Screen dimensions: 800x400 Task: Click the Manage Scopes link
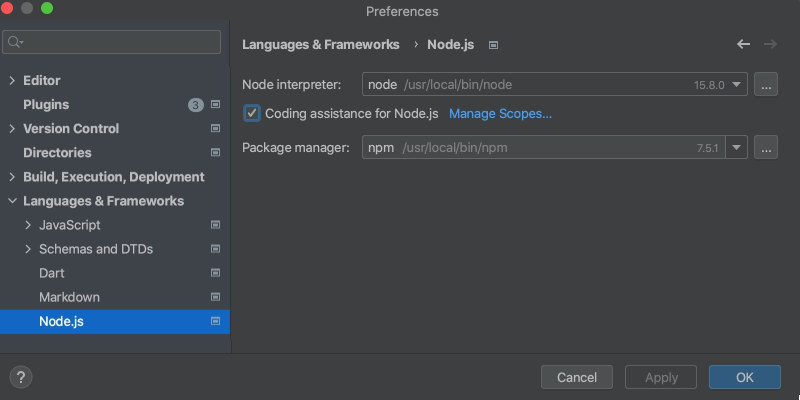[500, 114]
